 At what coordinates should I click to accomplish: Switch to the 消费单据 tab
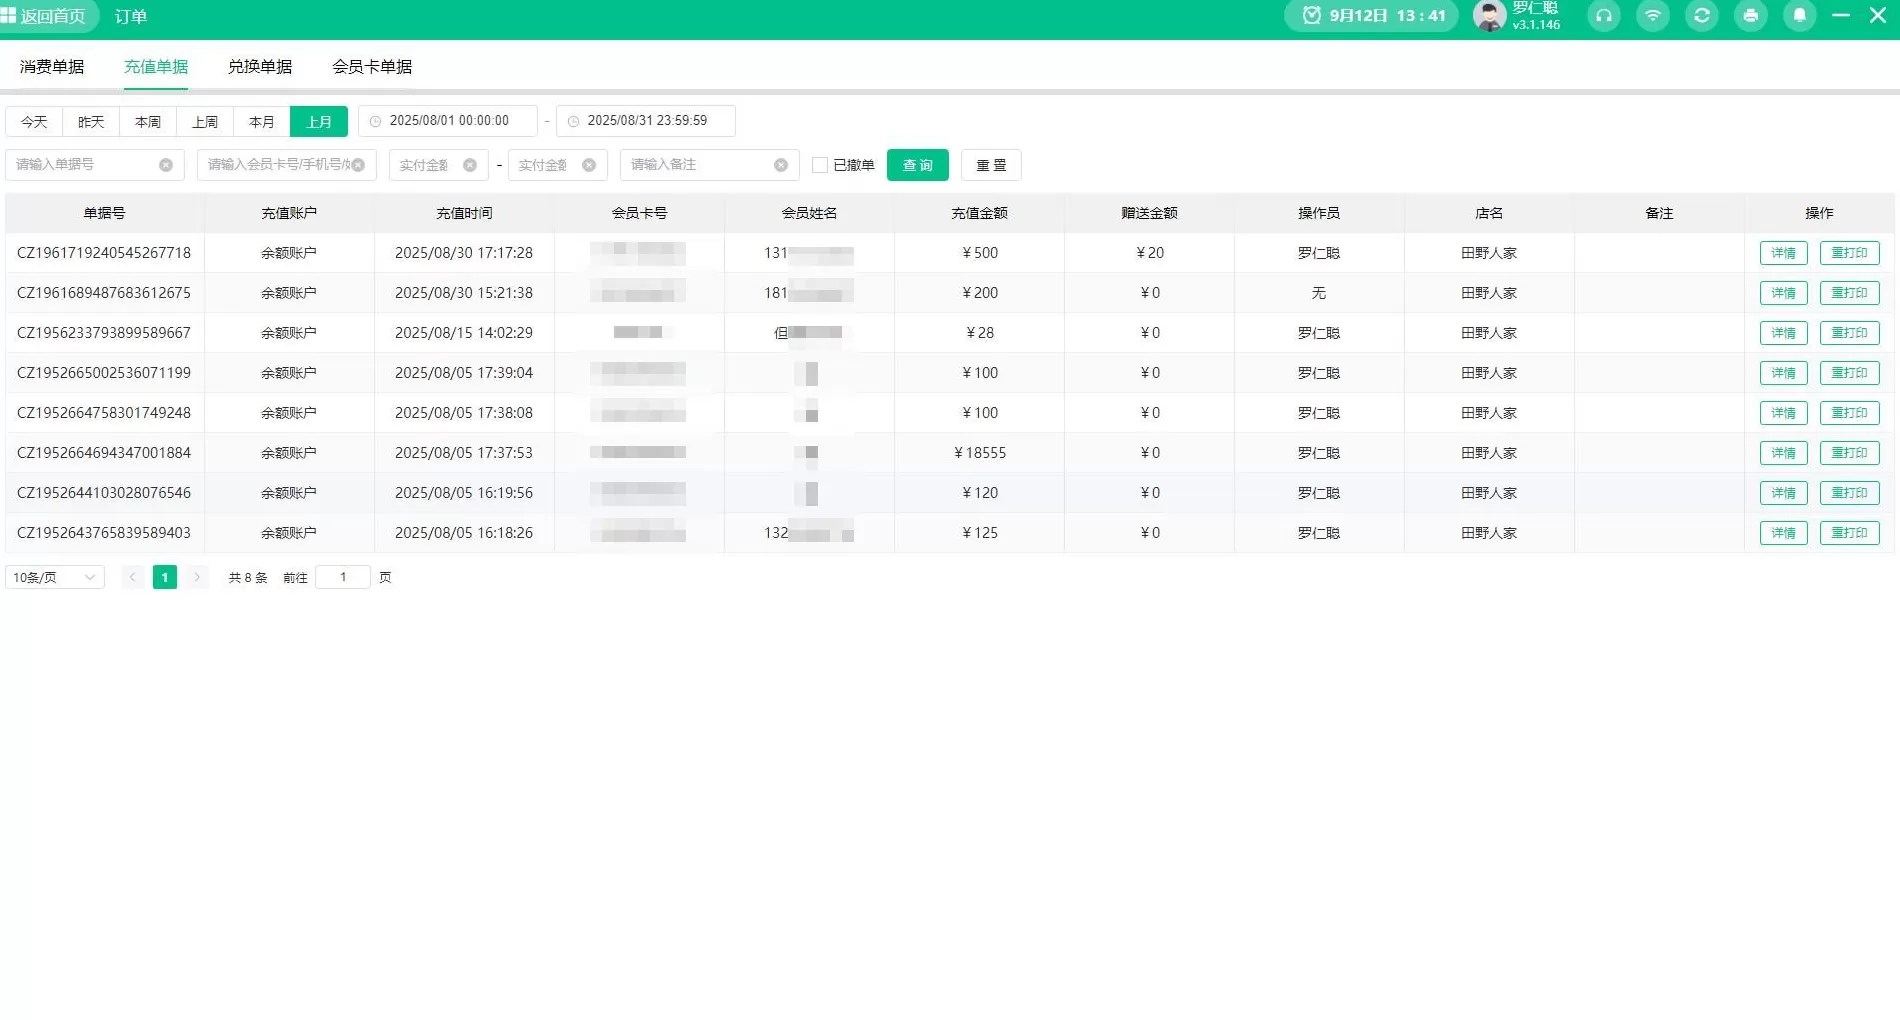click(x=52, y=67)
